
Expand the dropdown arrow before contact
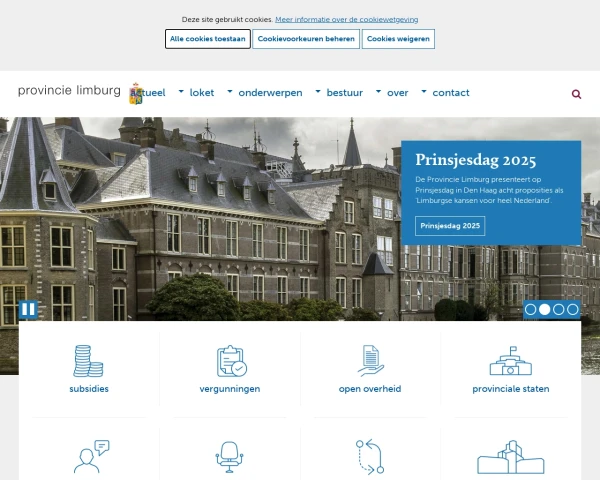pos(424,91)
